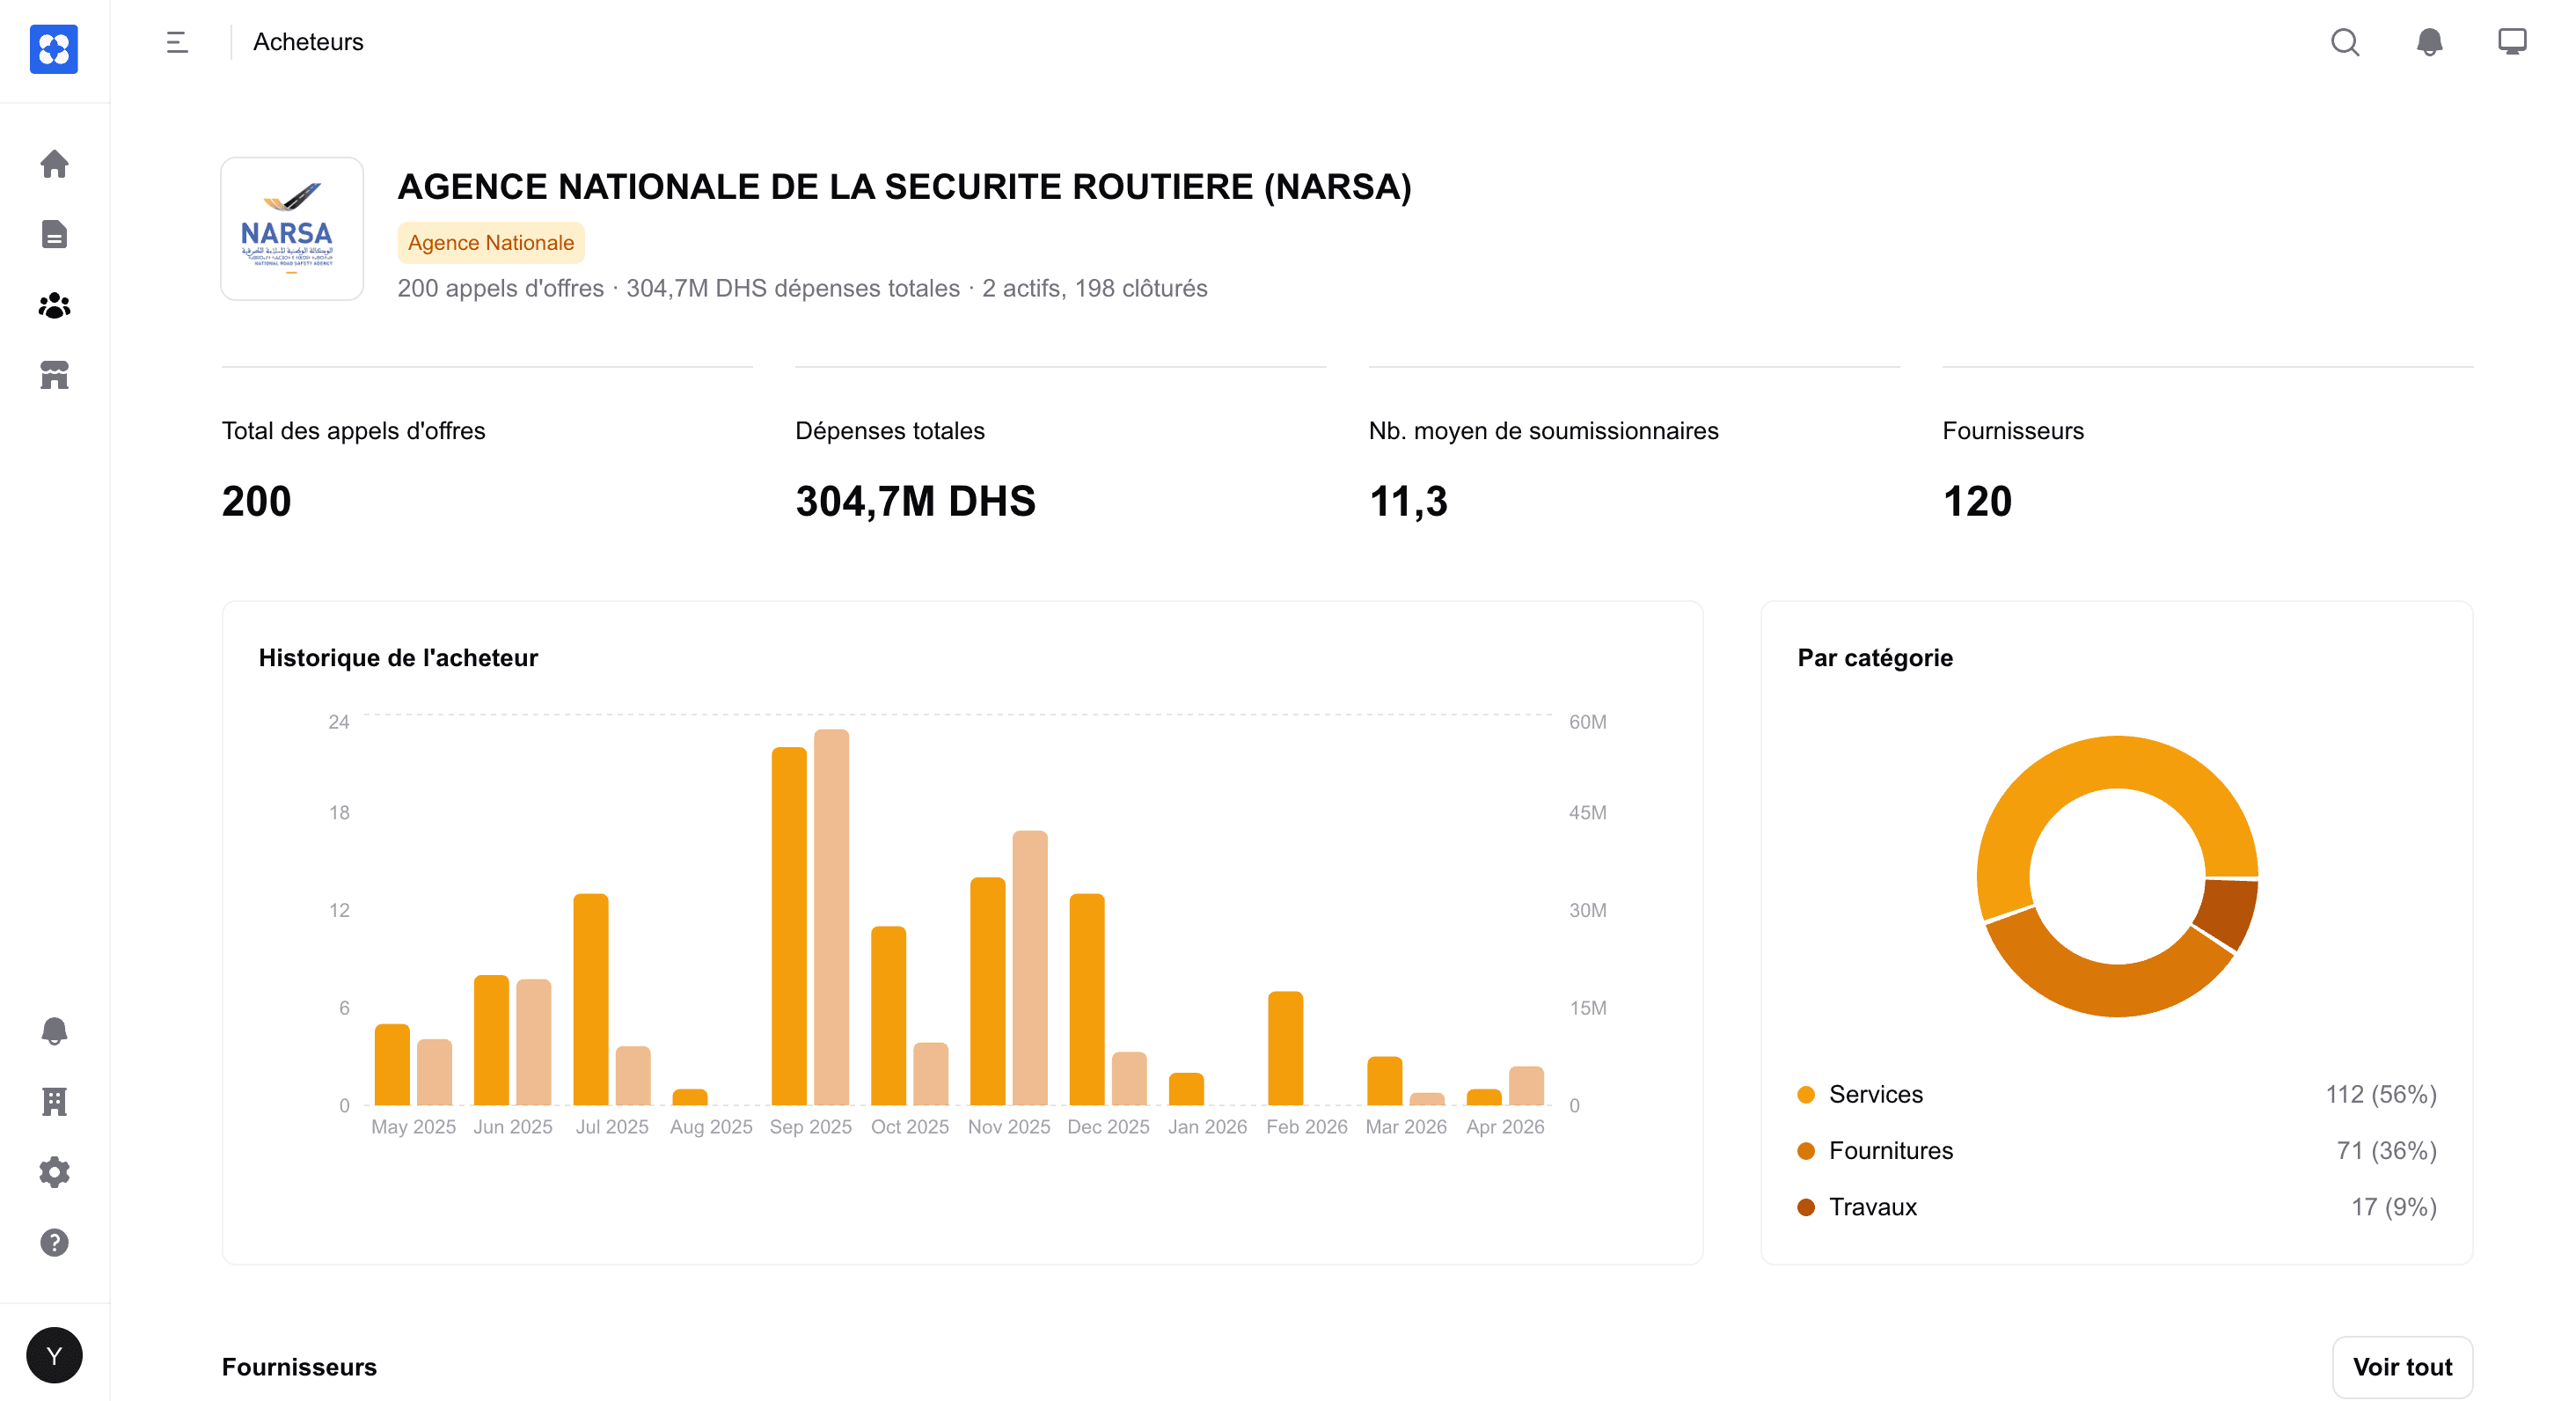
Task: Click the app logo in the top-left corner
Action: click(54, 50)
